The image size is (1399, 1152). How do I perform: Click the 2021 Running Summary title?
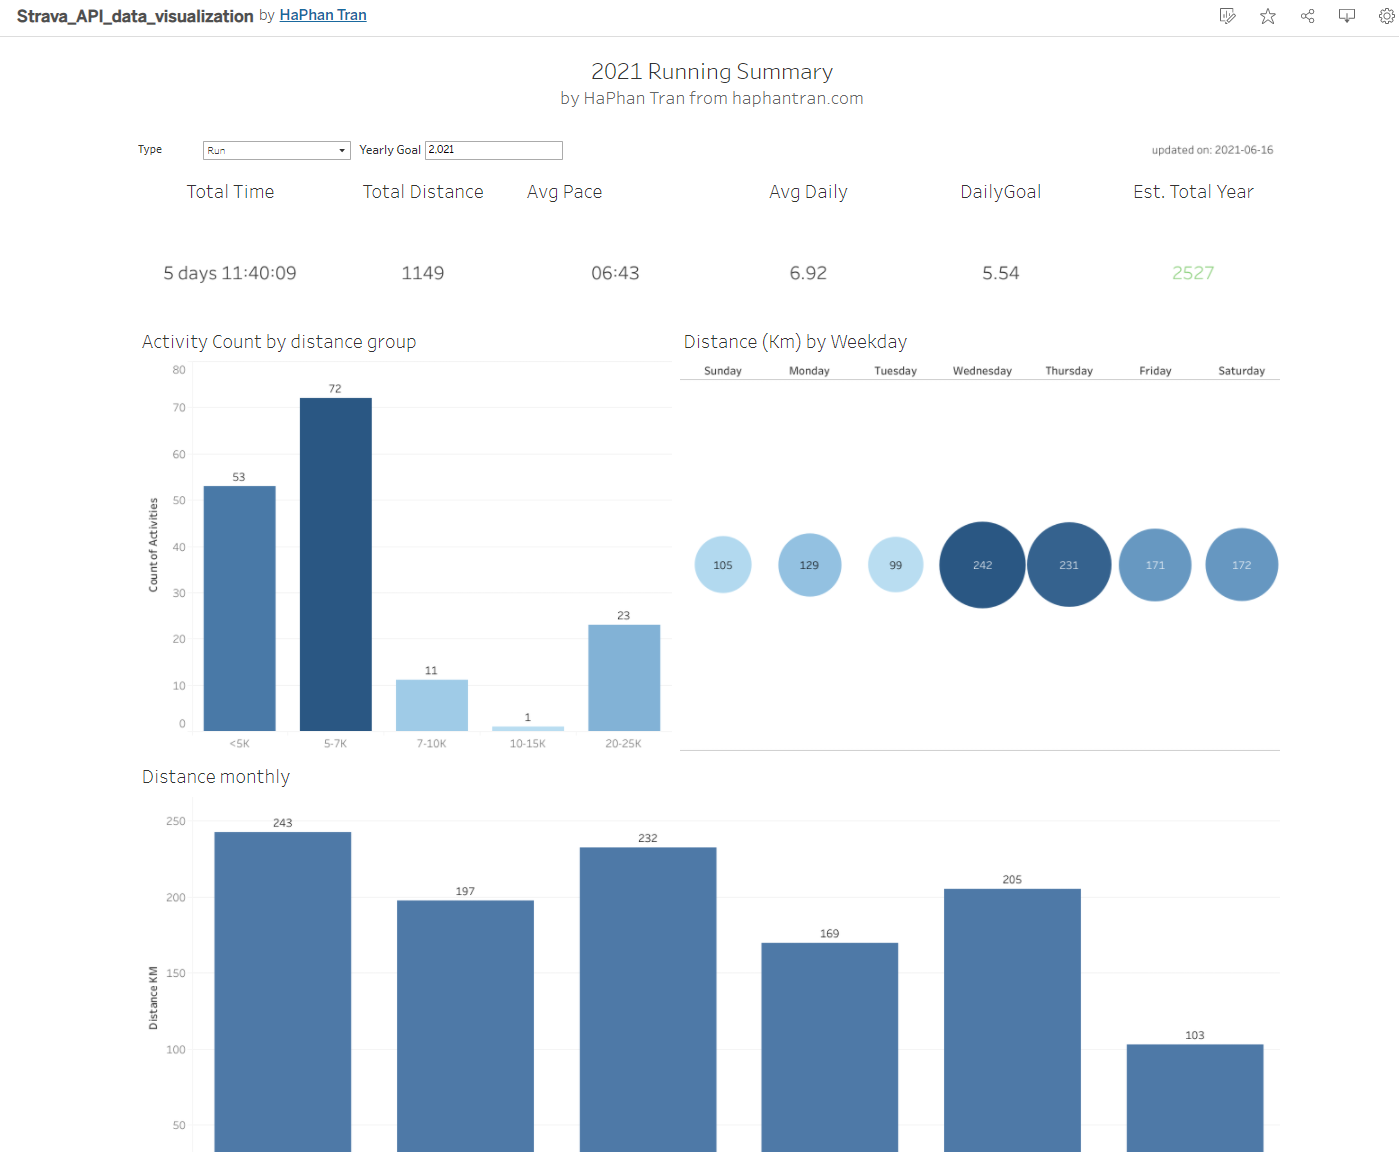tap(712, 72)
